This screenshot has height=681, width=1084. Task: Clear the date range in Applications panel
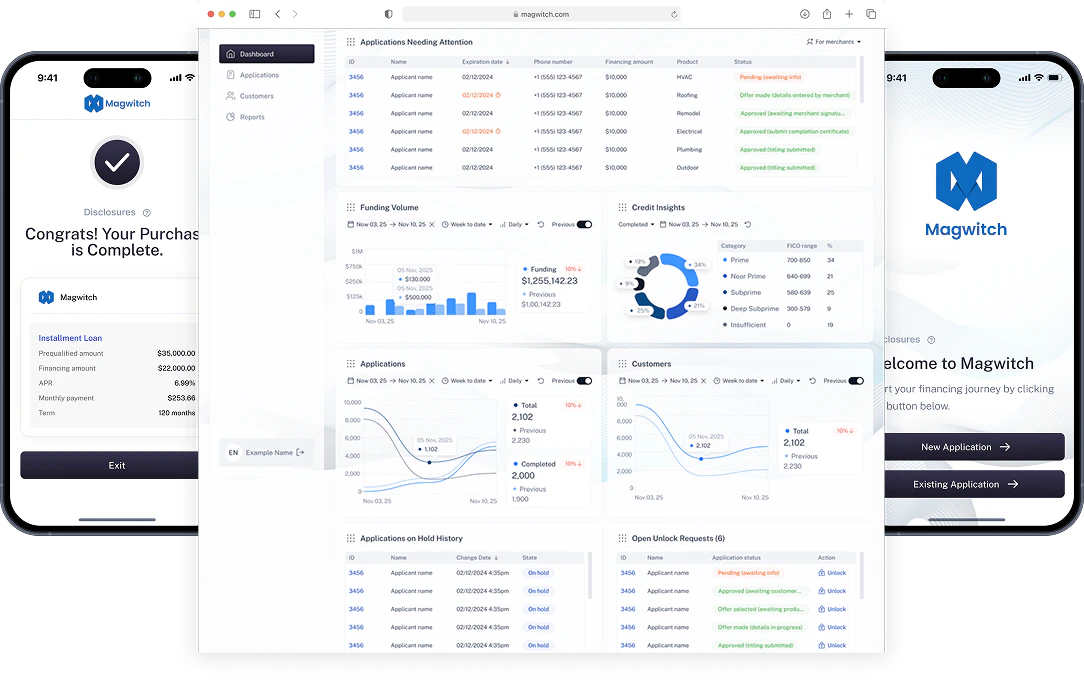coord(432,381)
